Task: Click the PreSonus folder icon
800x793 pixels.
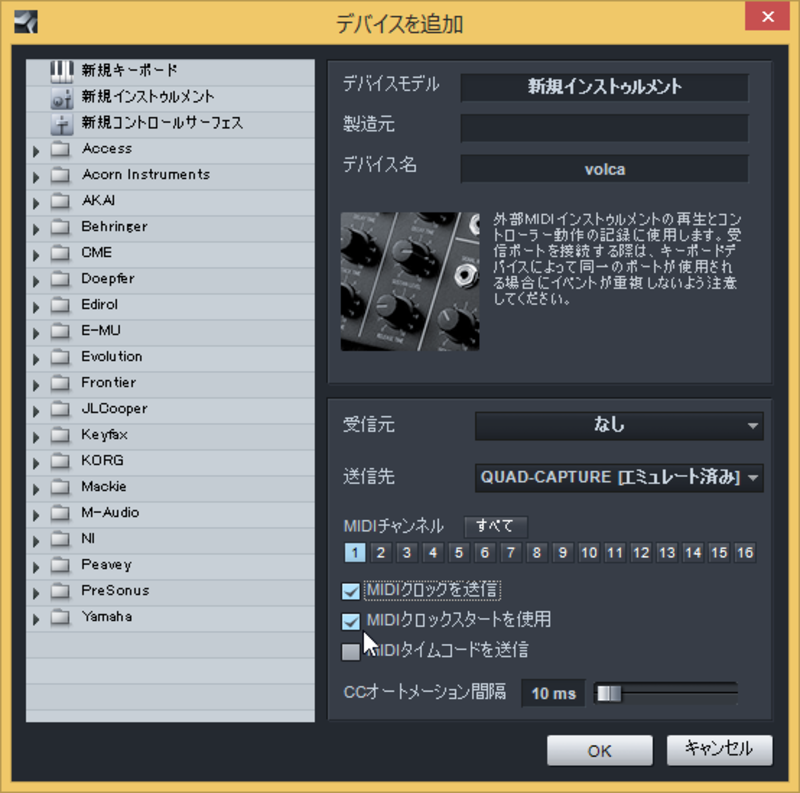Action: click(61, 592)
